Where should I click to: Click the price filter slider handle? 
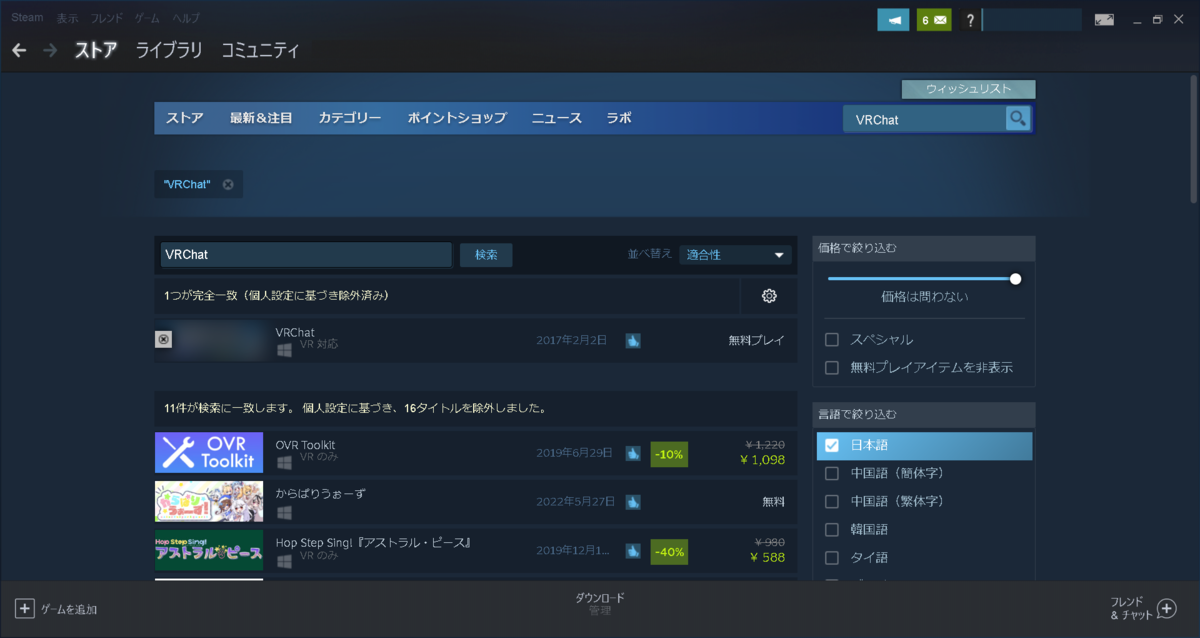1016,279
